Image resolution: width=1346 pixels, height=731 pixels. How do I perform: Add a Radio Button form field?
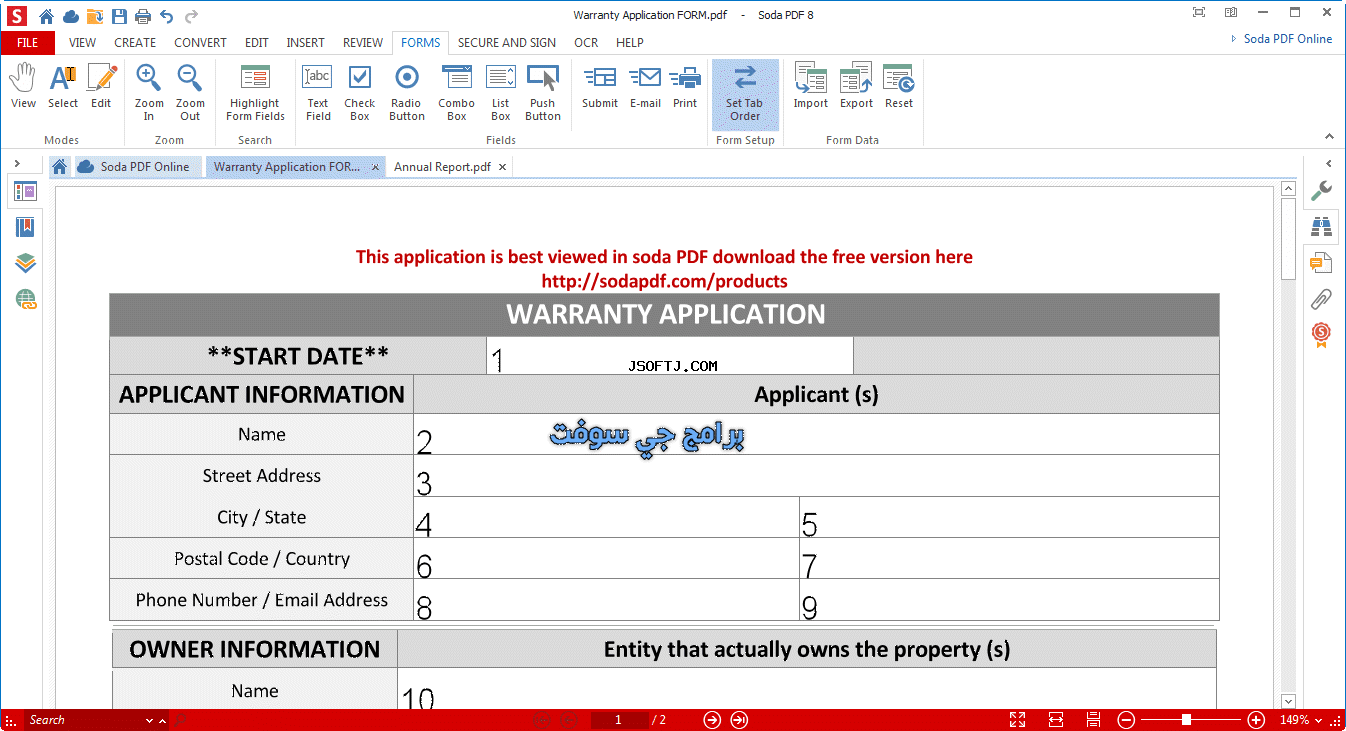click(407, 92)
